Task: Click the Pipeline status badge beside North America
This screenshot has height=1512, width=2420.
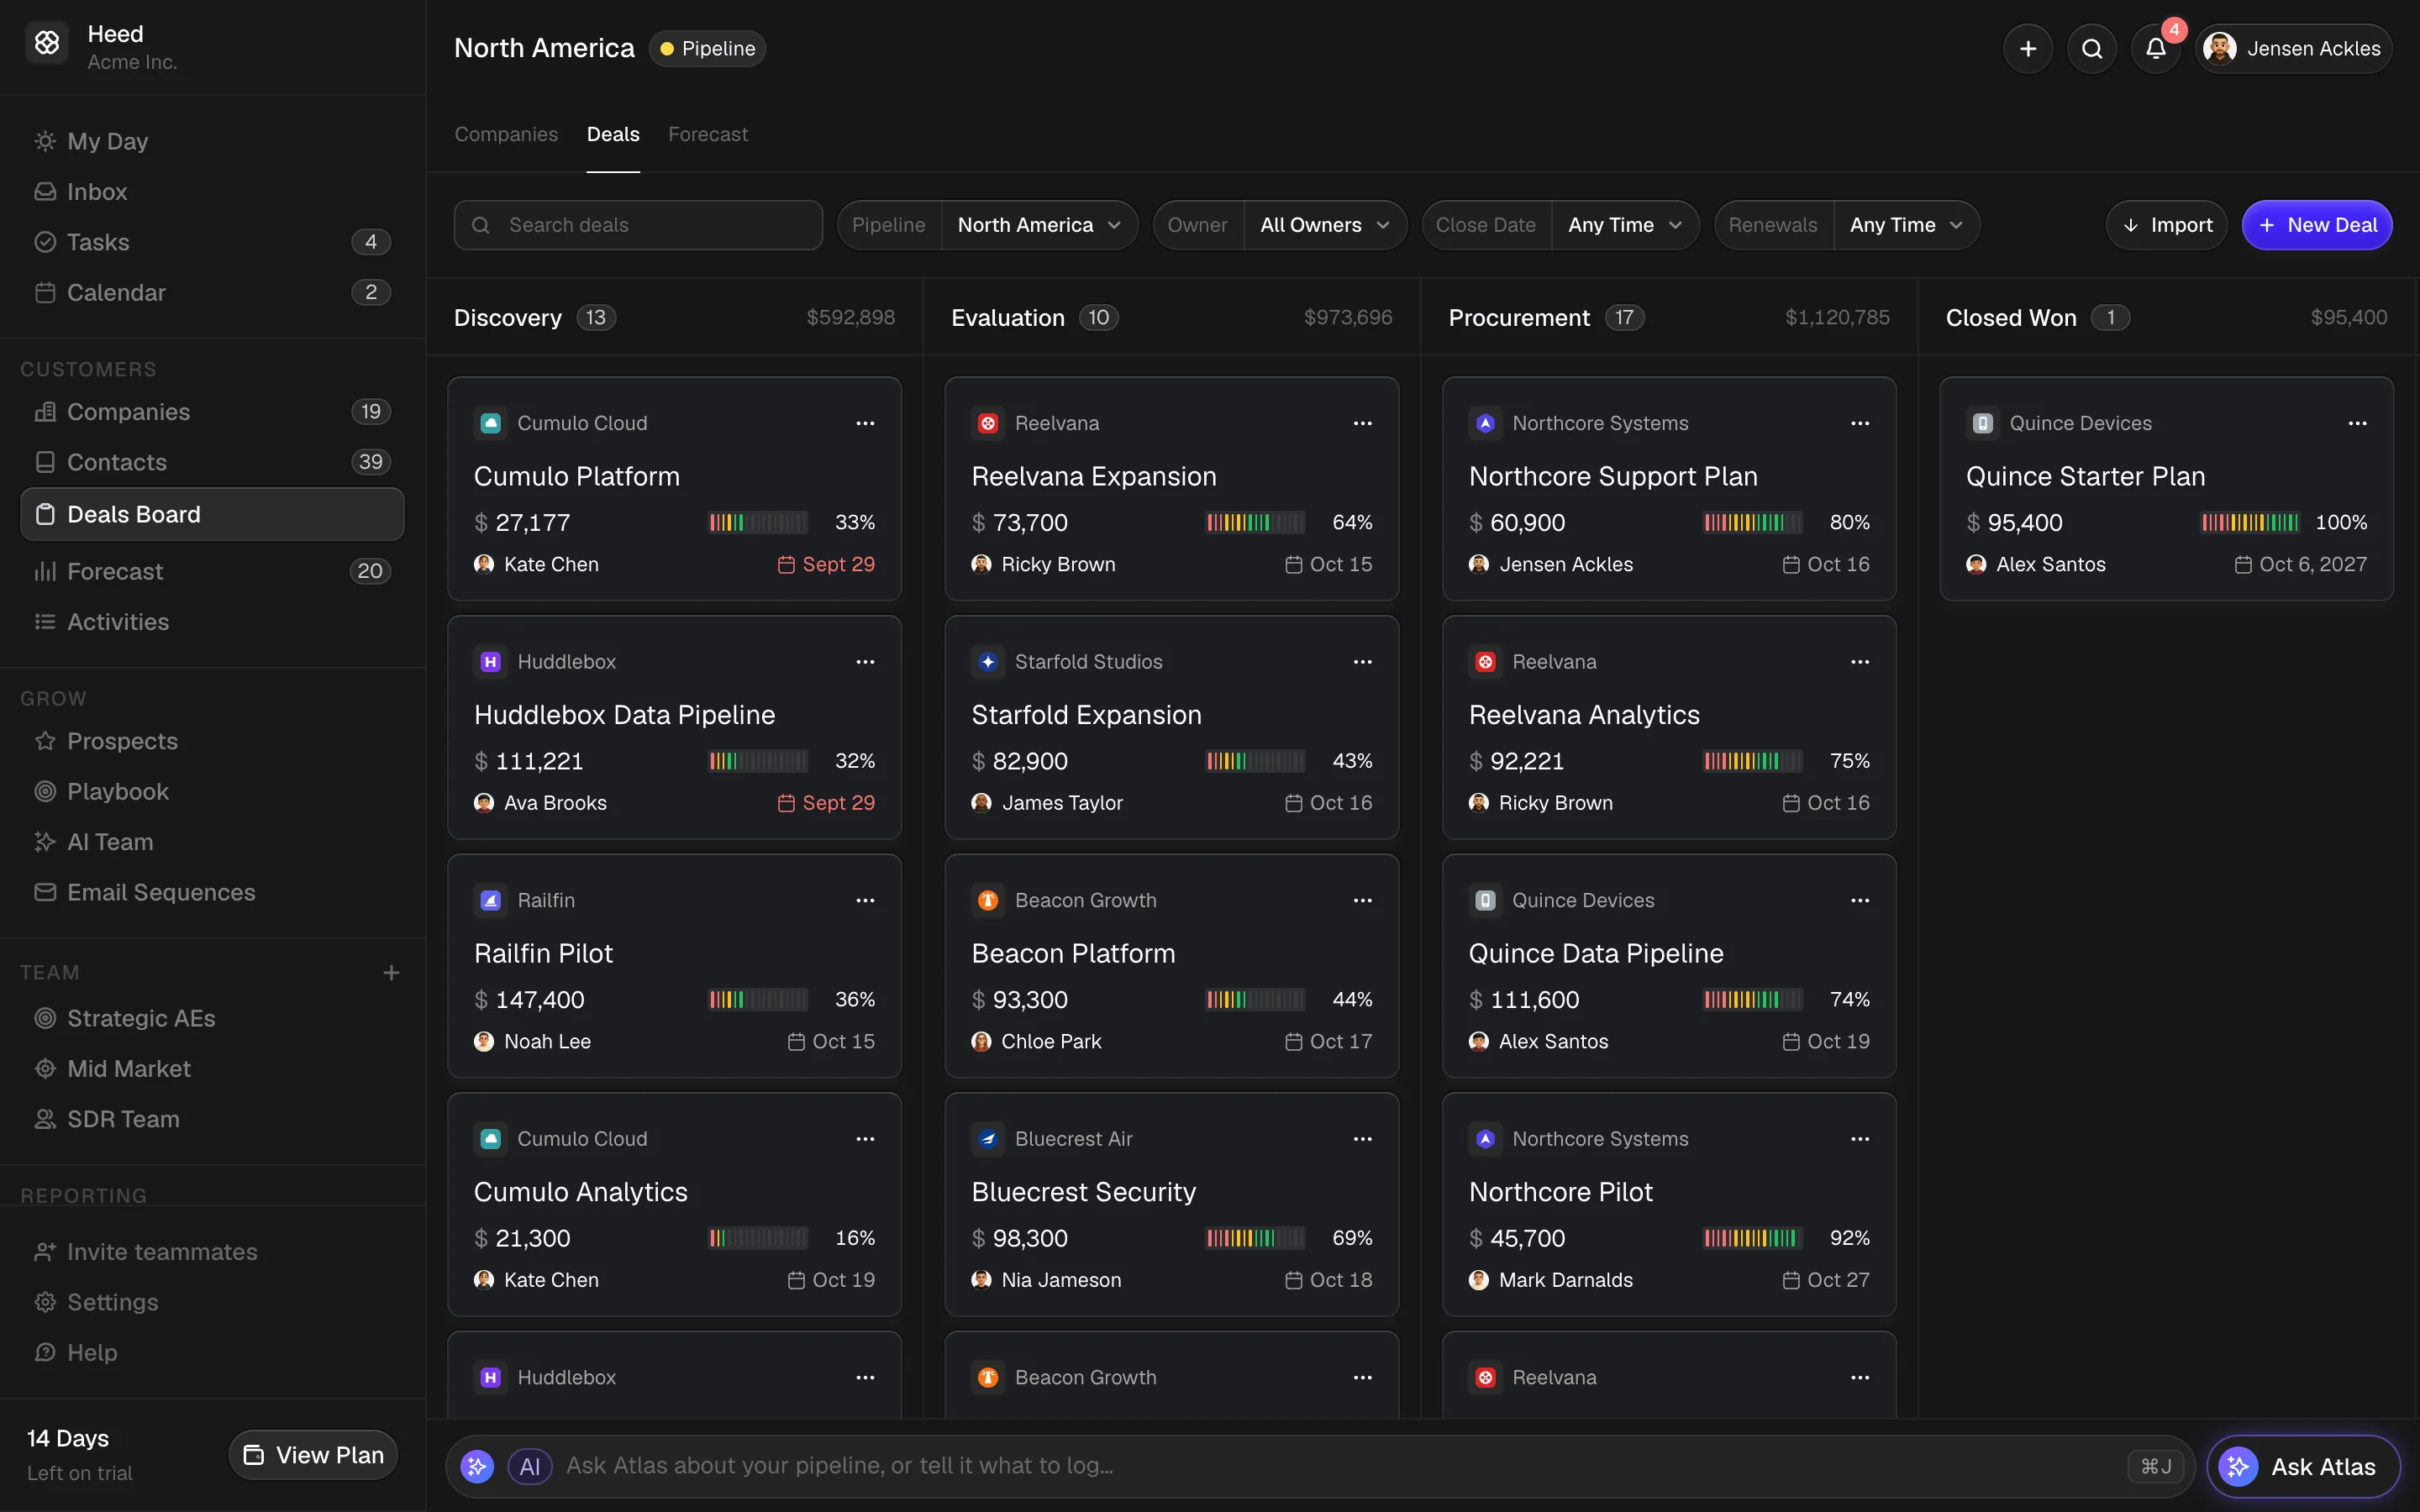Action: pos(708,48)
